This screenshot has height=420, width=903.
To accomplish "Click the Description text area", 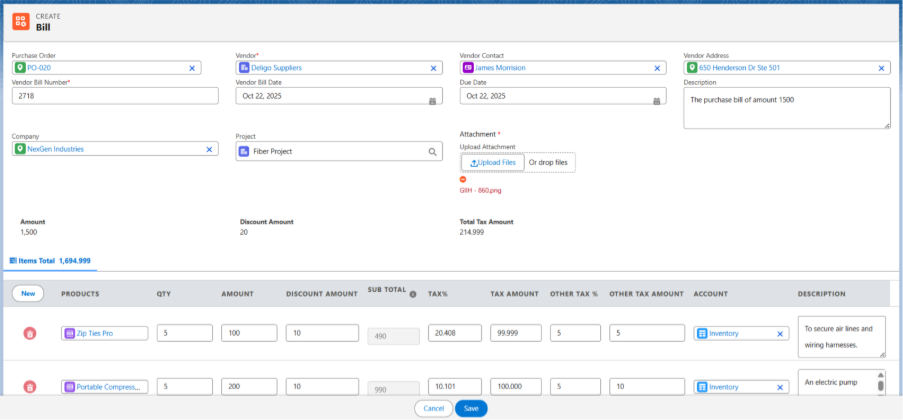I will coord(786,107).
